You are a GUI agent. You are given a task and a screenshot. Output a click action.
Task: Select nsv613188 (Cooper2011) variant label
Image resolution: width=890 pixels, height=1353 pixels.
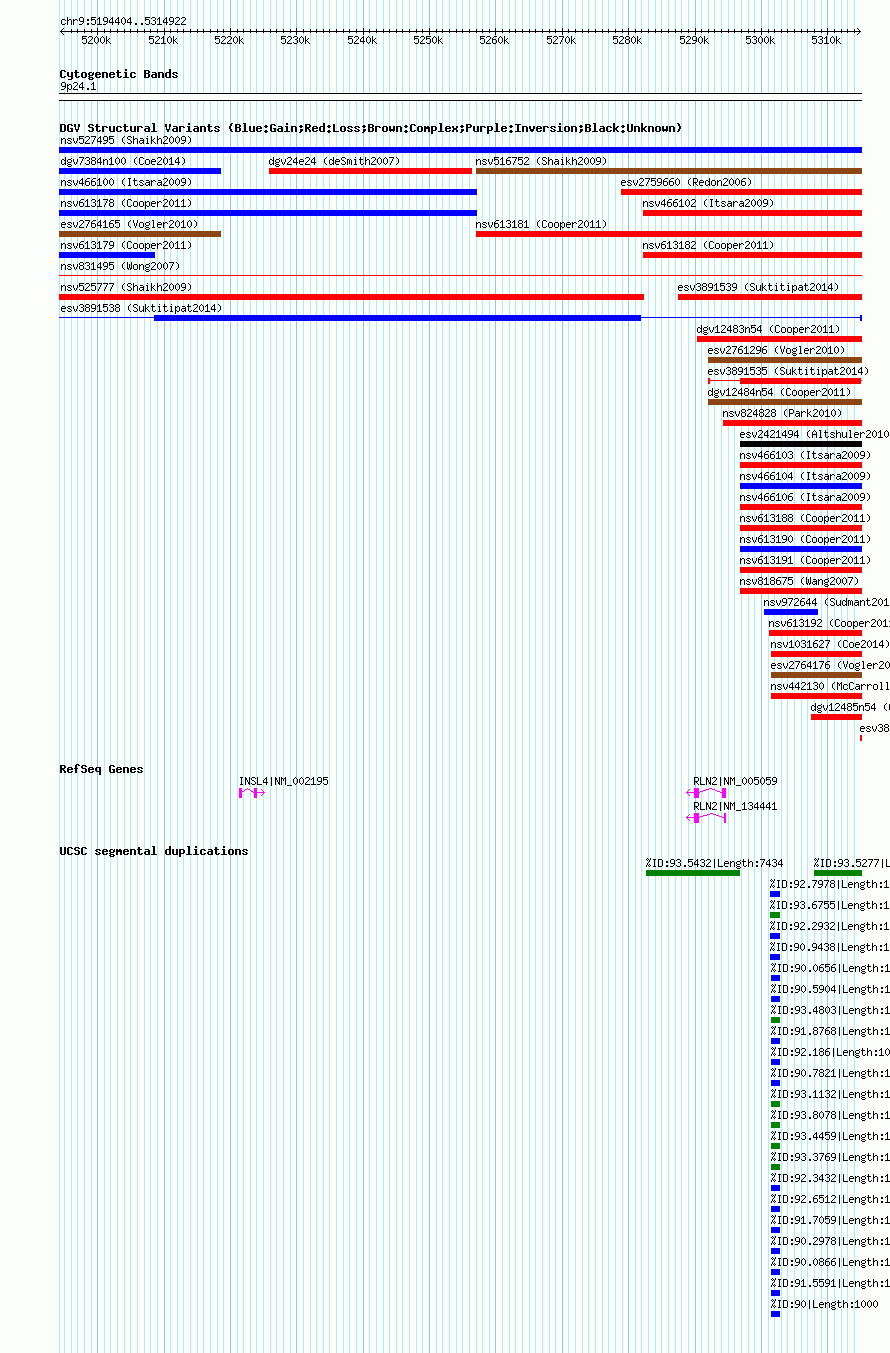point(805,518)
